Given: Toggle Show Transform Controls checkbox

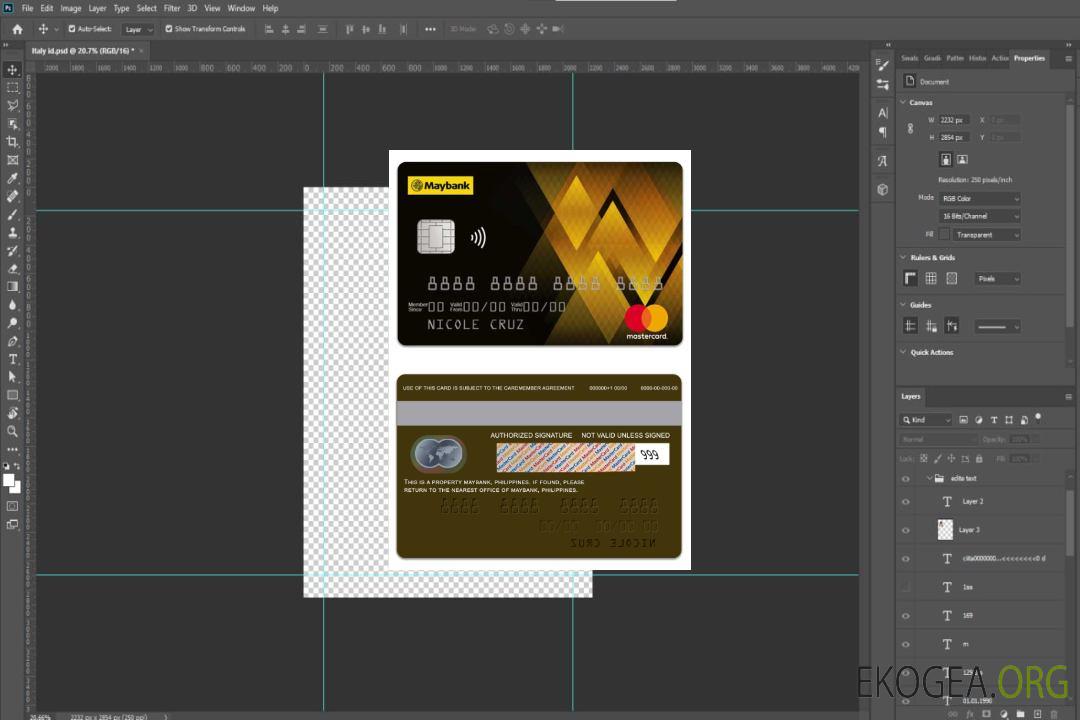Looking at the screenshot, I should click(x=169, y=29).
